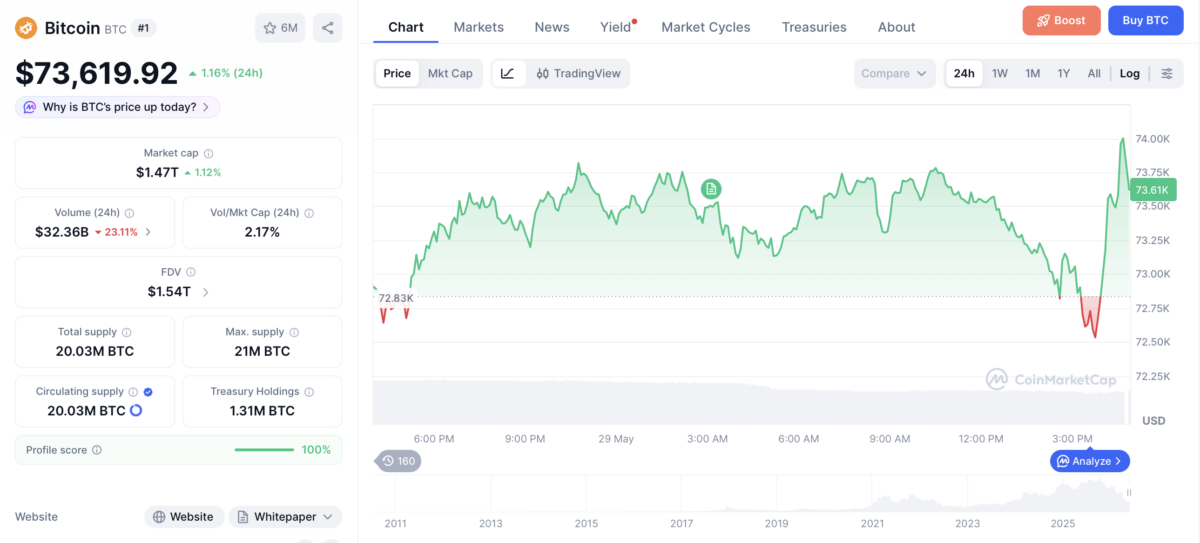Click the USD currency label
Screen dimensions: 1200x543
(x=1153, y=420)
